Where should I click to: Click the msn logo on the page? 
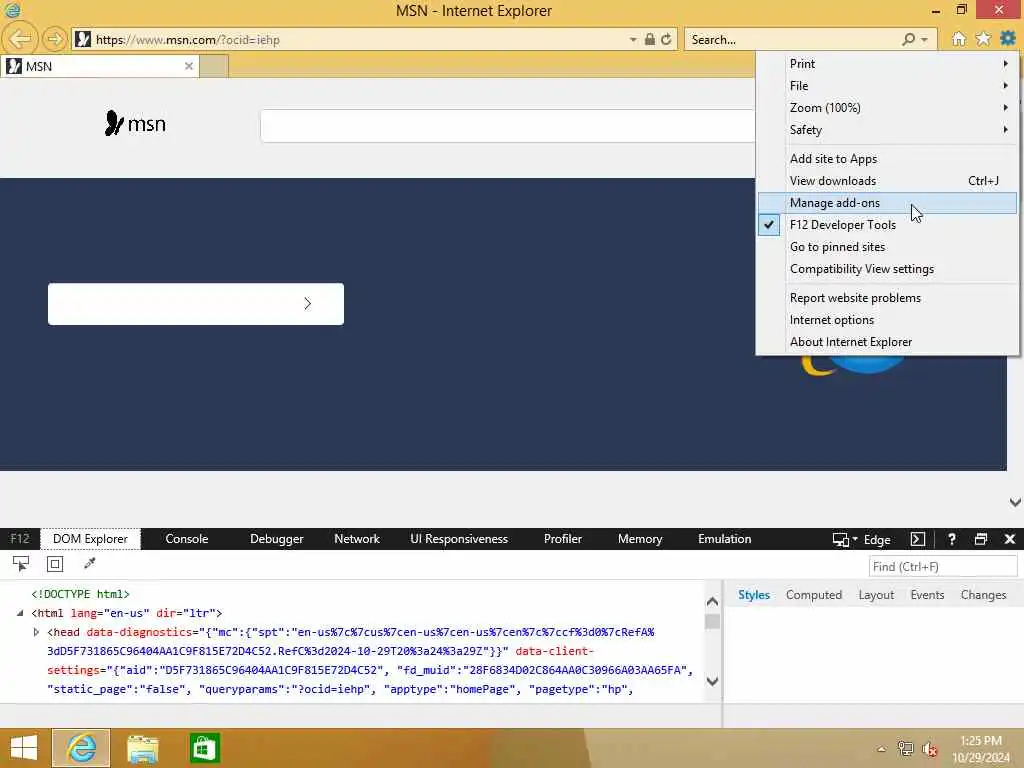click(x=135, y=123)
